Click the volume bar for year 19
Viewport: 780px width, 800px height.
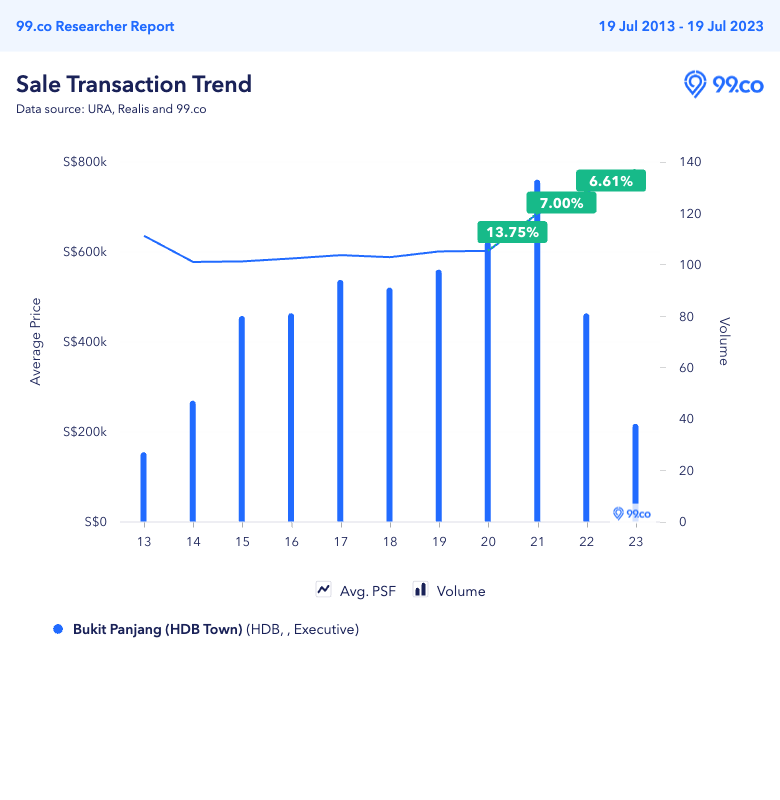[439, 396]
